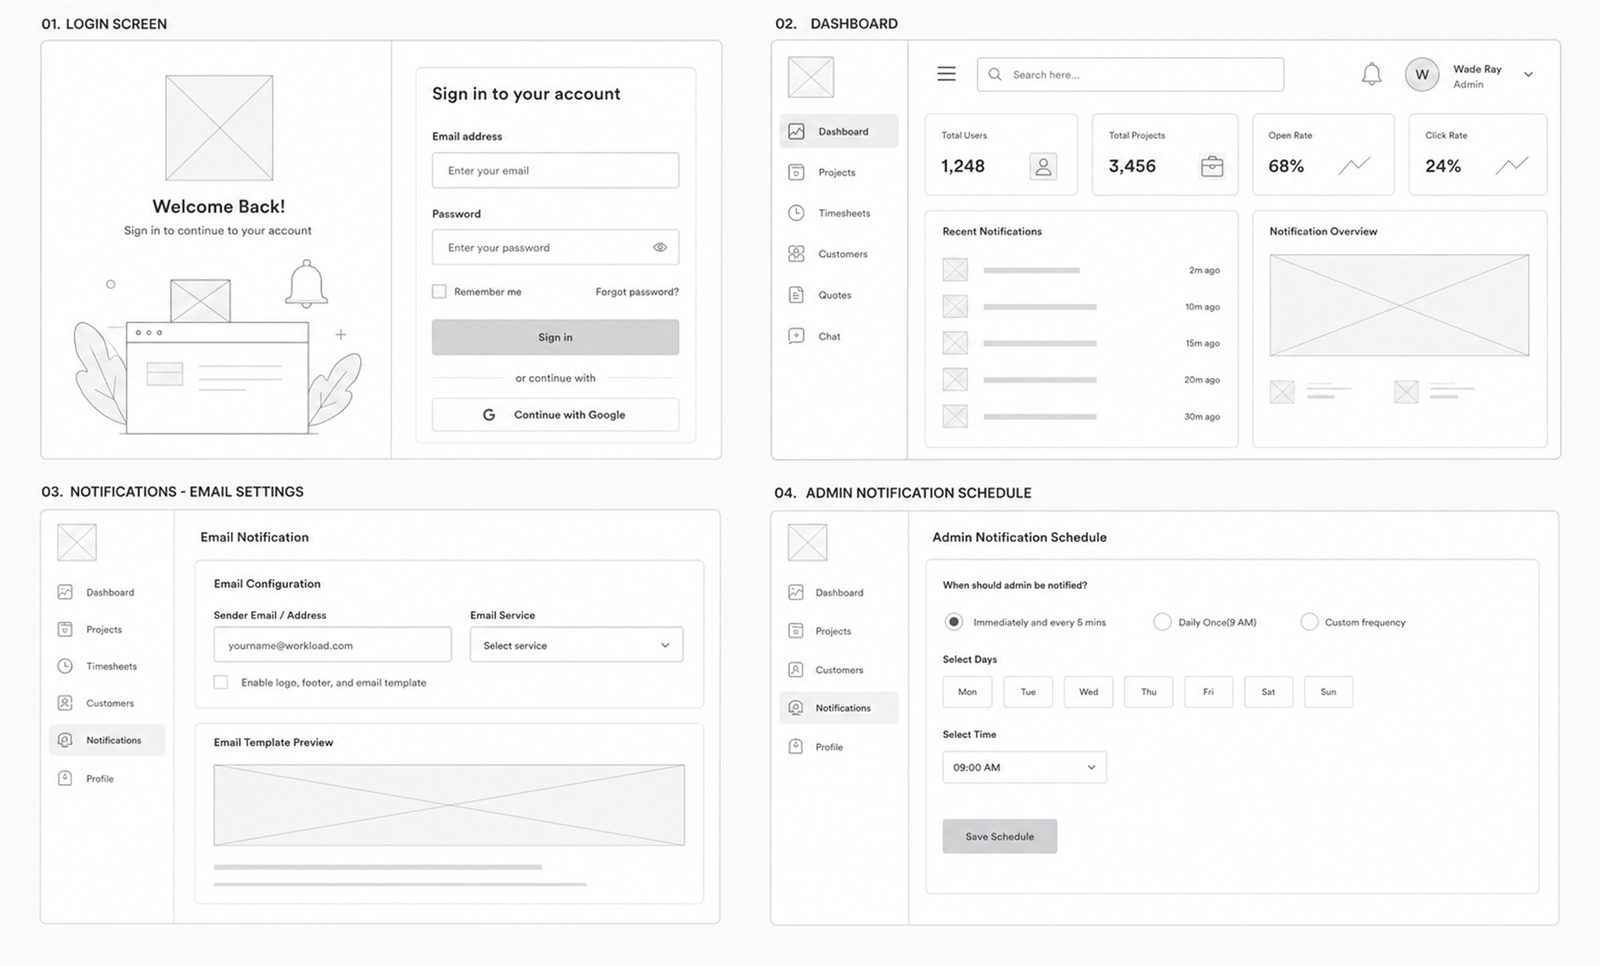Click the user icon in the Total Users card
Image resolution: width=1600 pixels, height=966 pixels.
click(x=1043, y=167)
